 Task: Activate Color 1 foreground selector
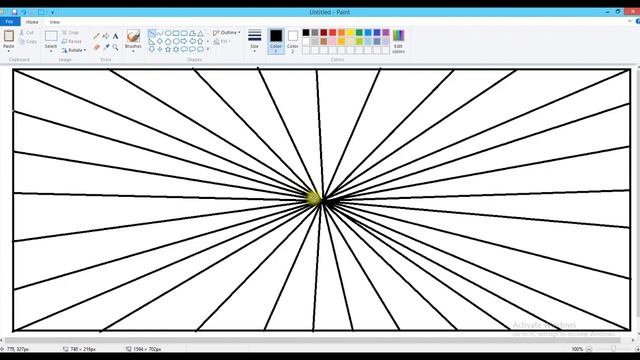(276, 41)
